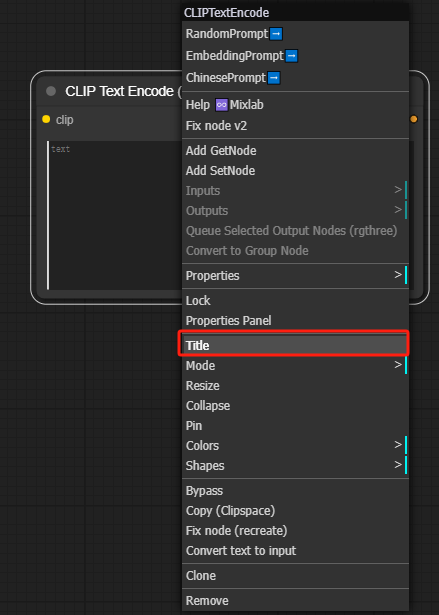Remove the node via Remove entry
Viewport: 439px width, 615px height.
point(295,601)
